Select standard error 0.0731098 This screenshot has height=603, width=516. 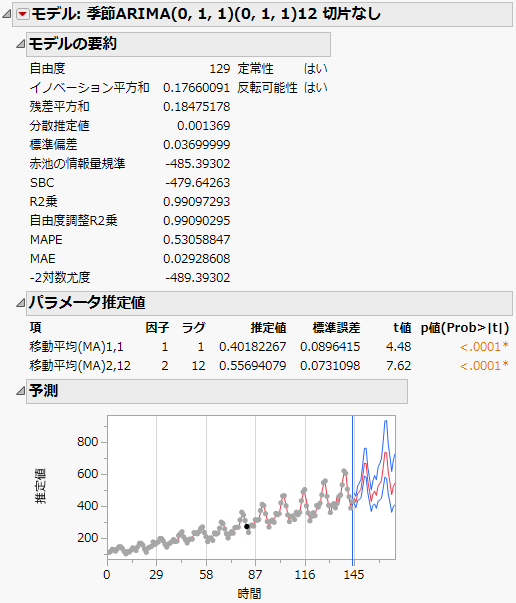click(x=330, y=365)
